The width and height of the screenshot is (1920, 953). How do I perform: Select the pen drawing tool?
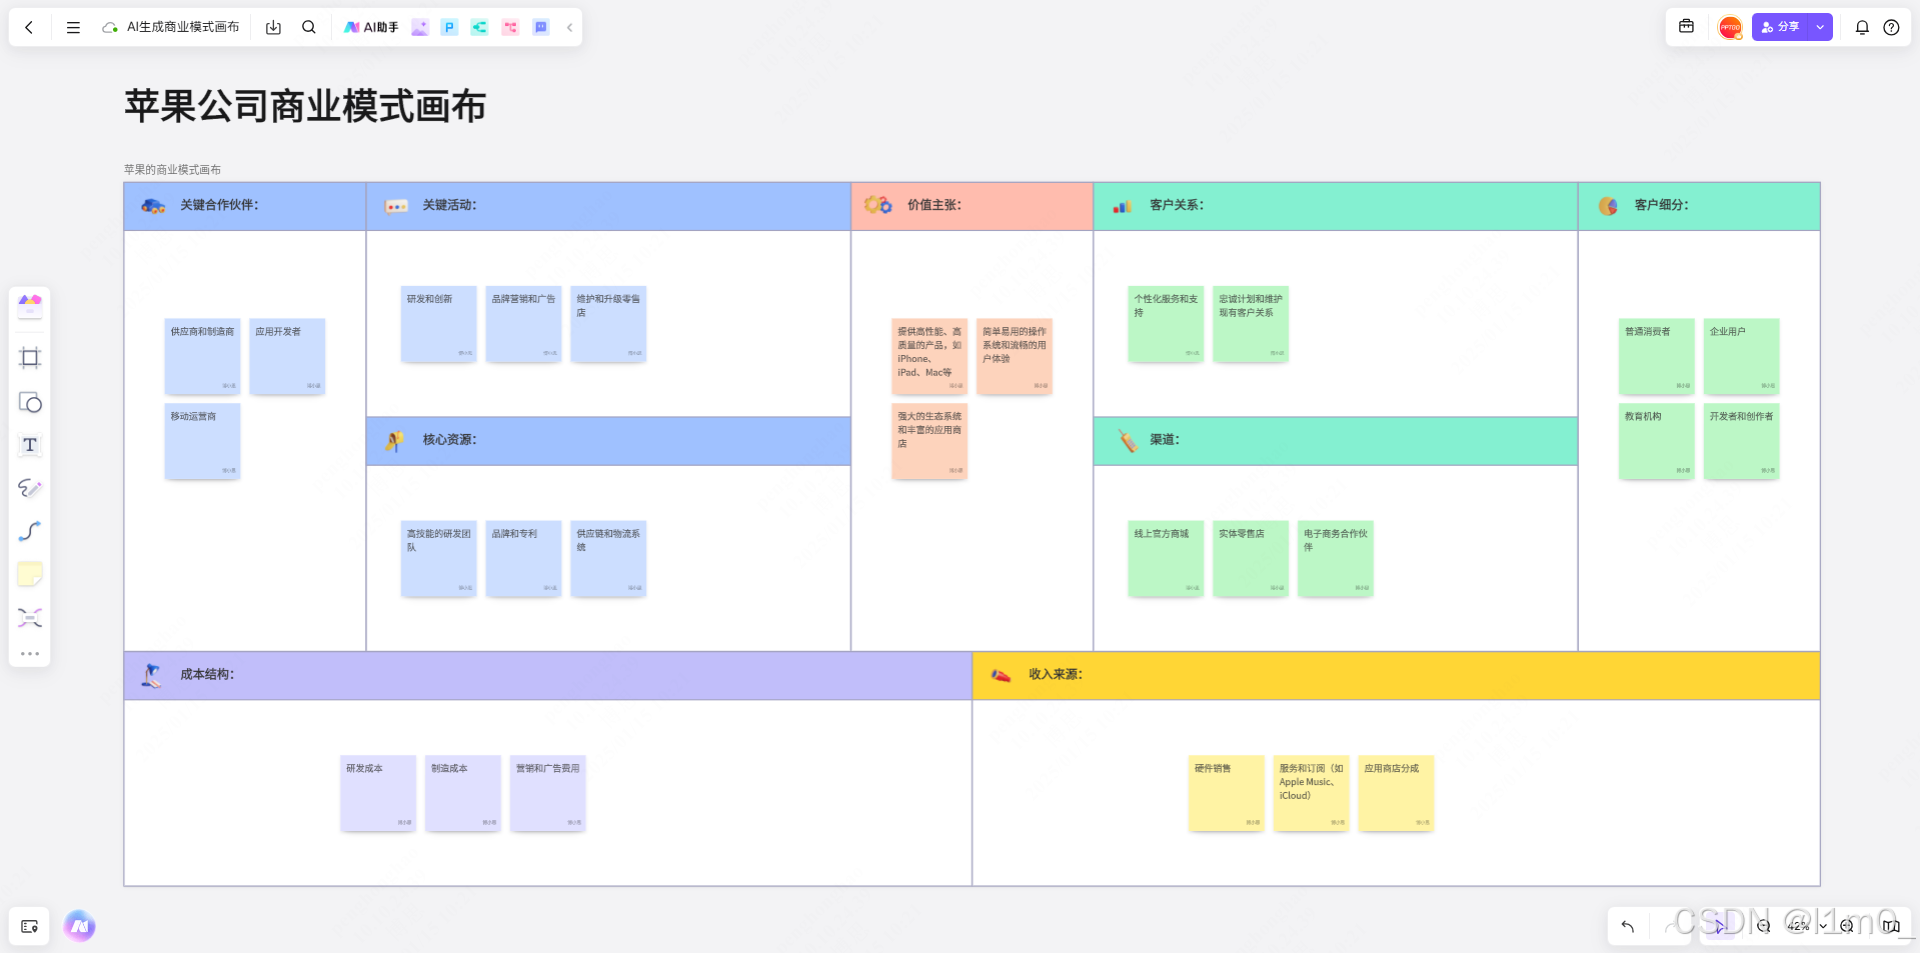(x=30, y=488)
